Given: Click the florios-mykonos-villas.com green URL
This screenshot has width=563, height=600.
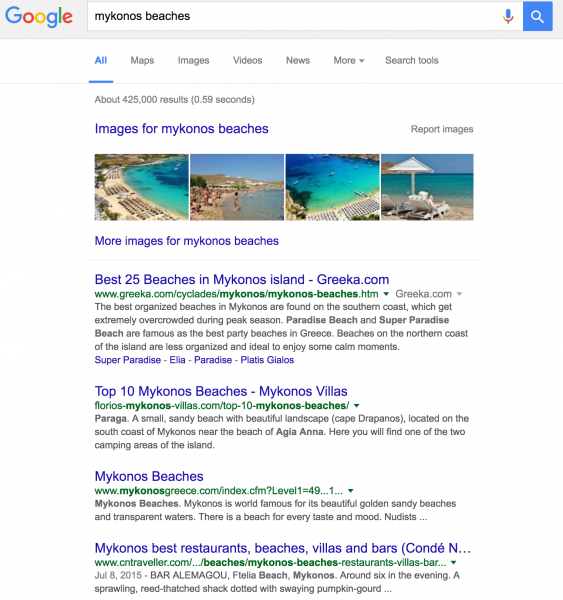Looking at the screenshot, I should tap(222, 406).
